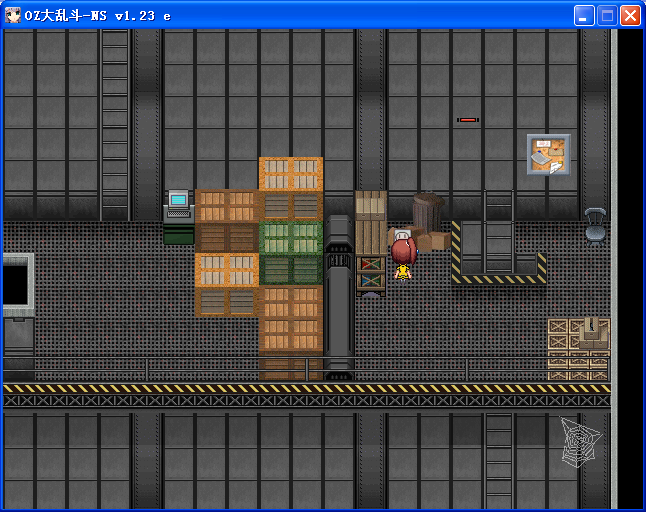
Task: Click the cardboard boxes beside the character
Action: [427, 240]
